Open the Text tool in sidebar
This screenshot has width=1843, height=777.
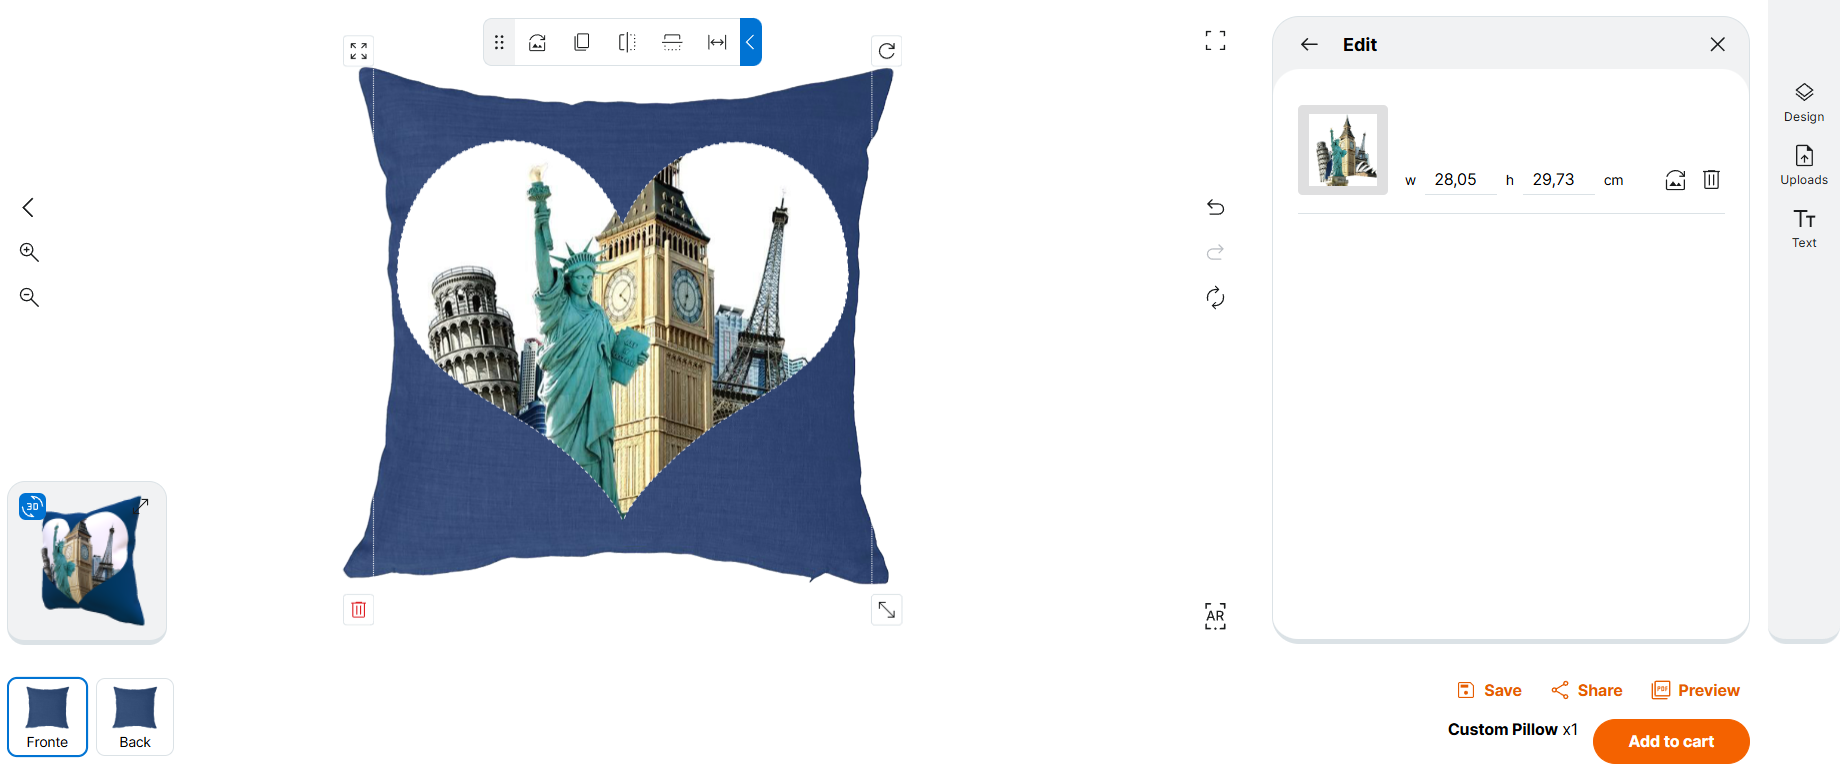click(x=1804, y=228)
